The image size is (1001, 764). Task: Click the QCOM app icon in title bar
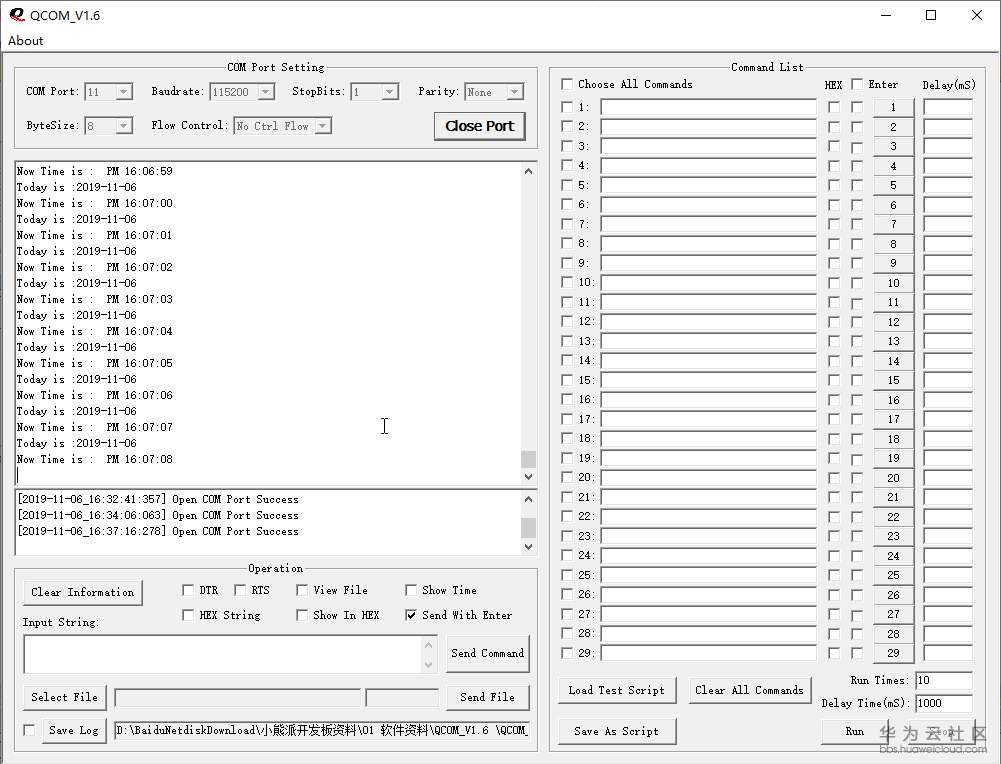click(x=16, y=15)
